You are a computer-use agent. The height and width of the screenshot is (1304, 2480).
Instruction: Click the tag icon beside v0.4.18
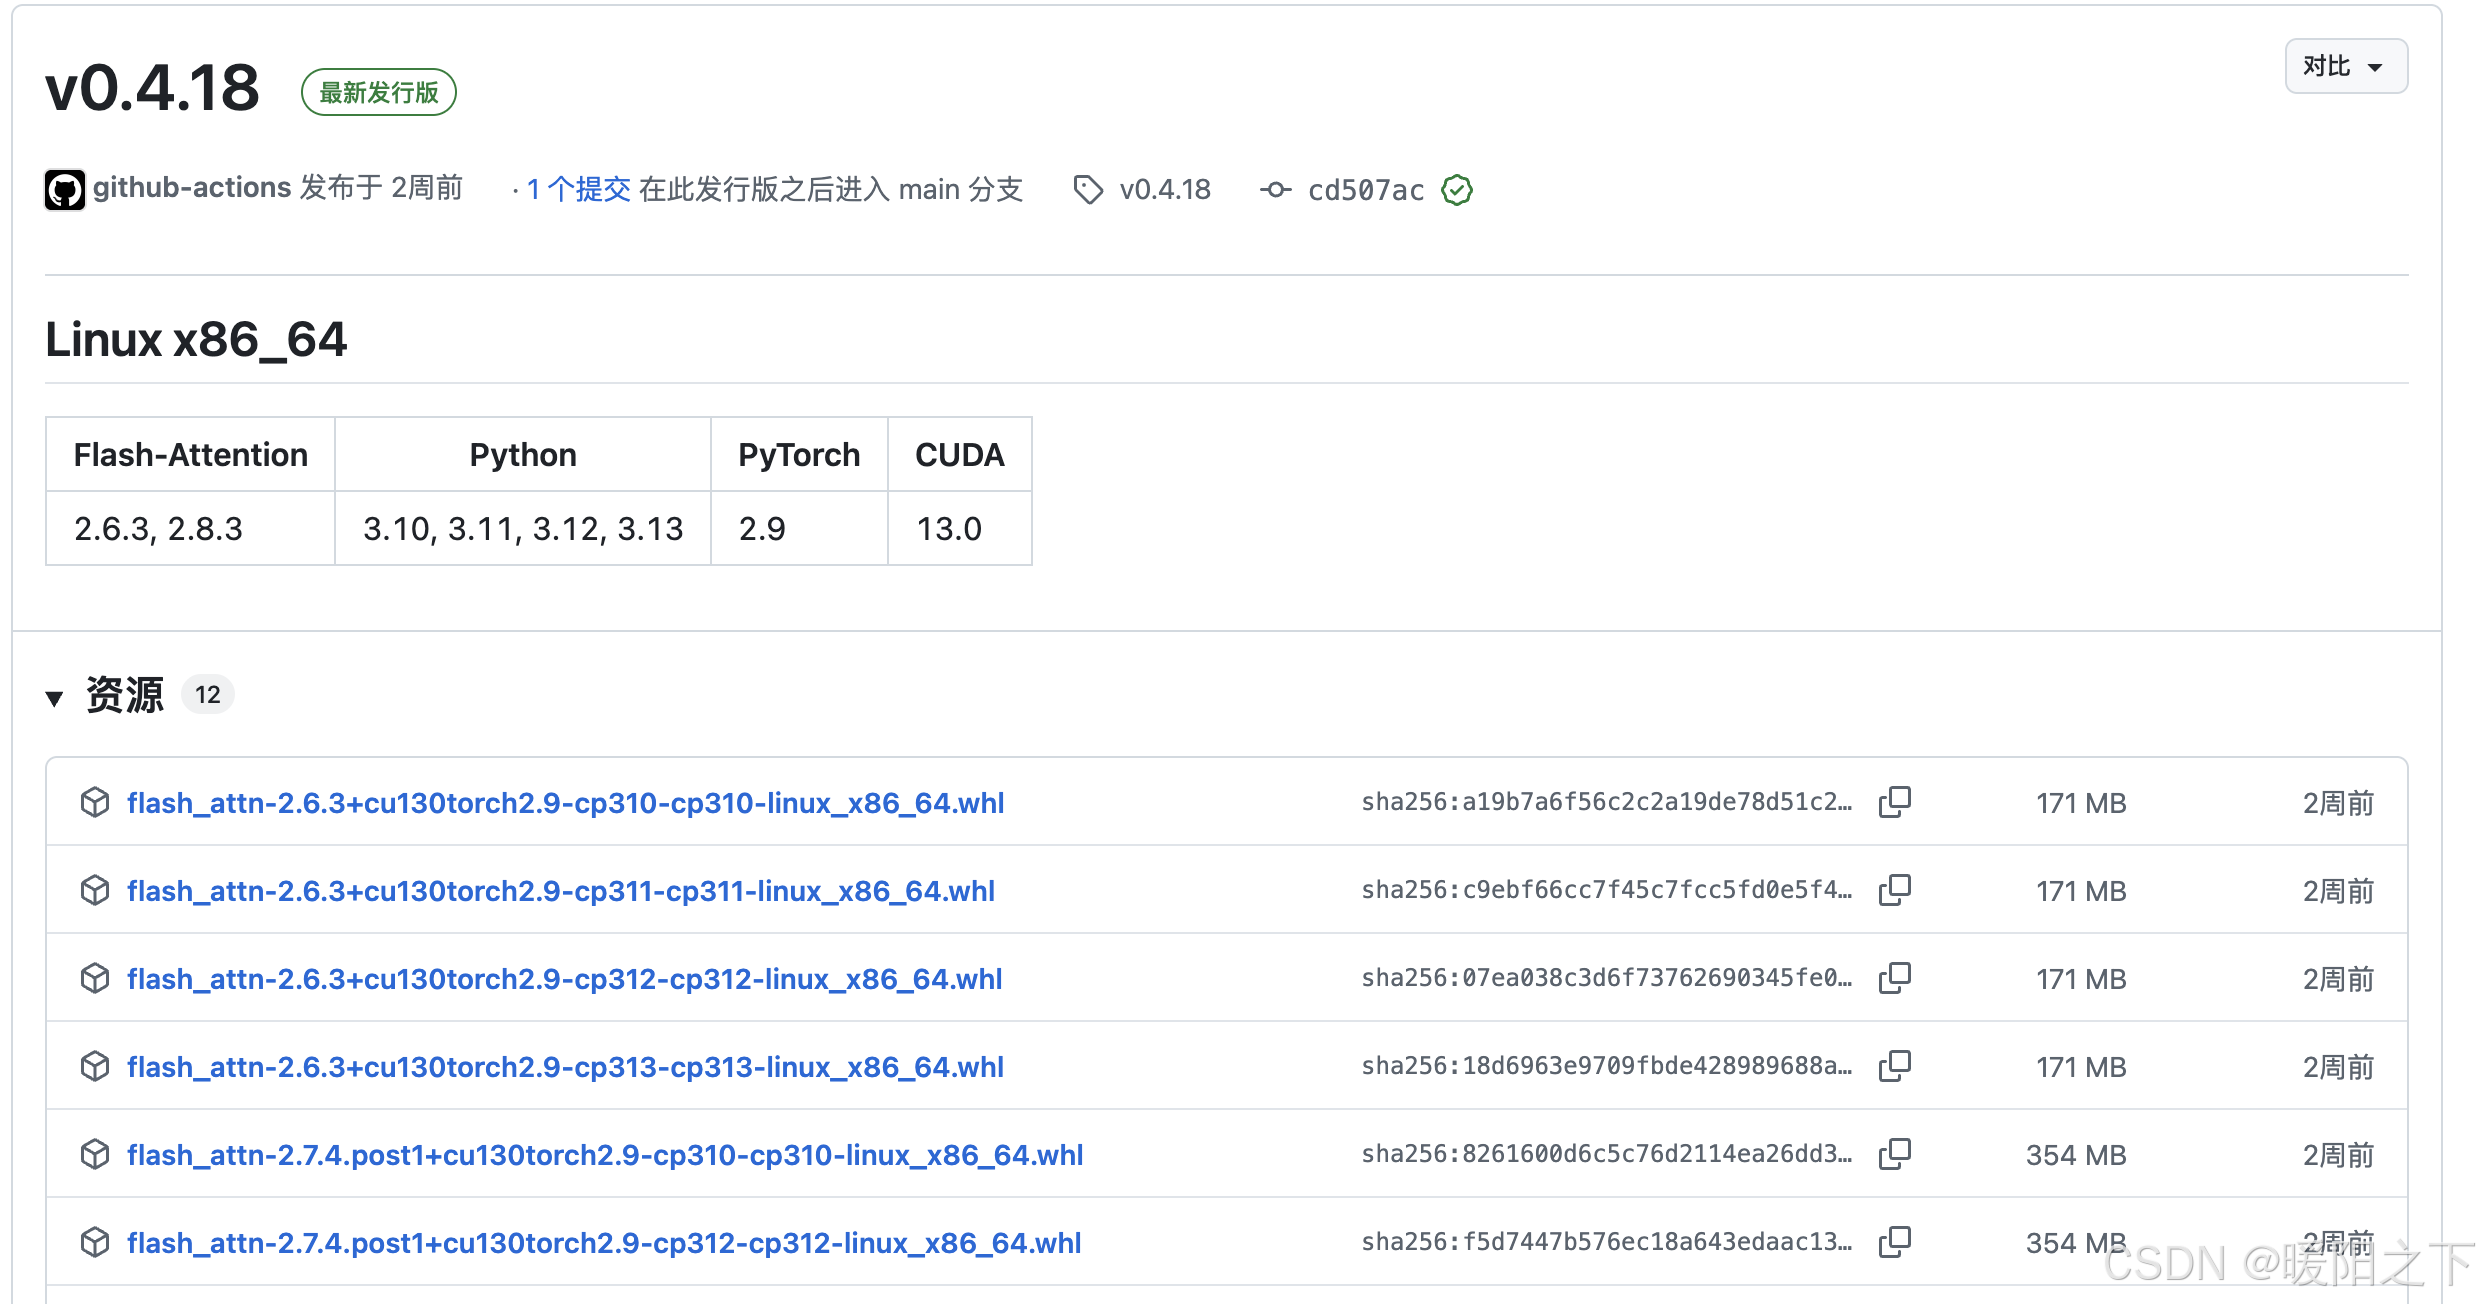1088,190
